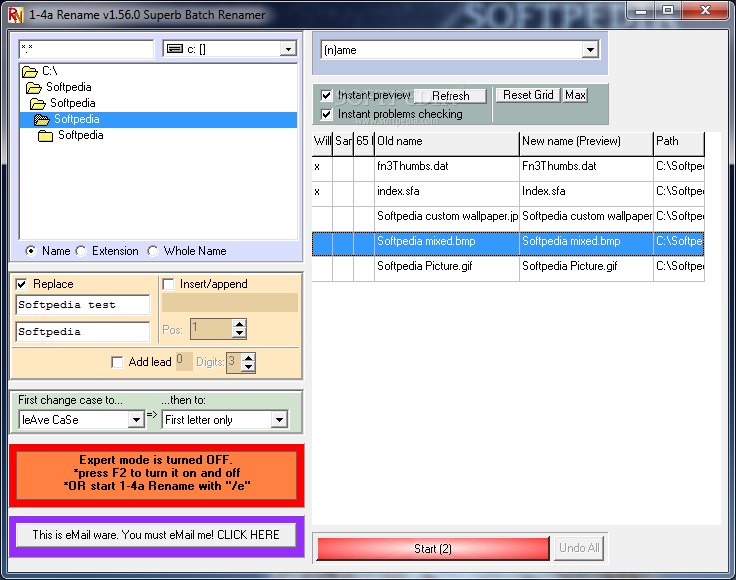The height and width of the screenshot is (580, 736).
Task: Click the *.* file filter field
Action: point(86,49)
